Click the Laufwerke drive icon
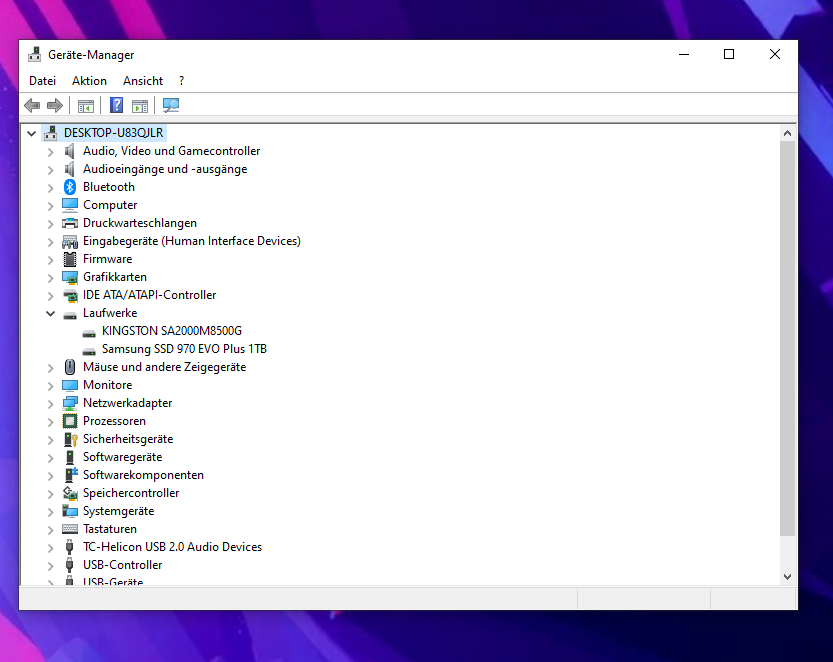 point(70,315)
